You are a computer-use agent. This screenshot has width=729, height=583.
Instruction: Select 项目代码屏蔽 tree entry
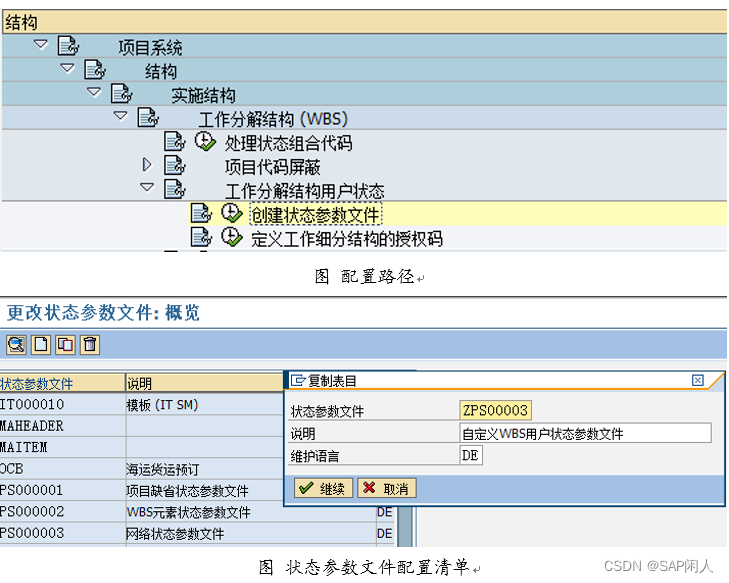(272, 167)
